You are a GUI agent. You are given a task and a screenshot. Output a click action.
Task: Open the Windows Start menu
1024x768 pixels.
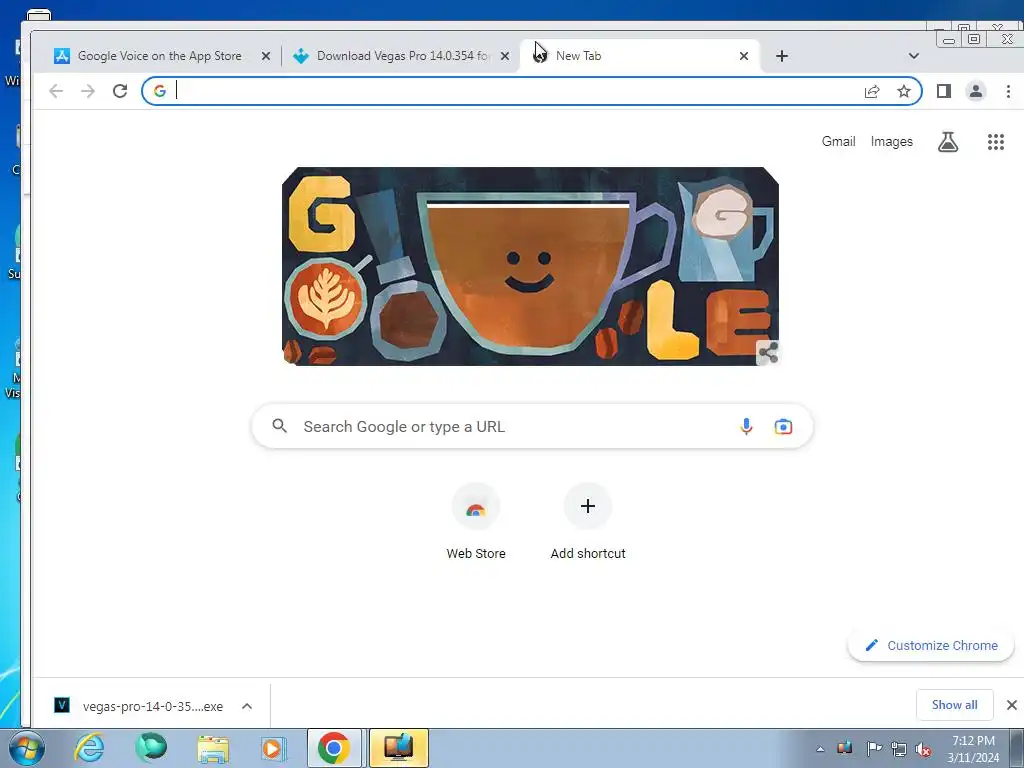(x=27, y=748)
